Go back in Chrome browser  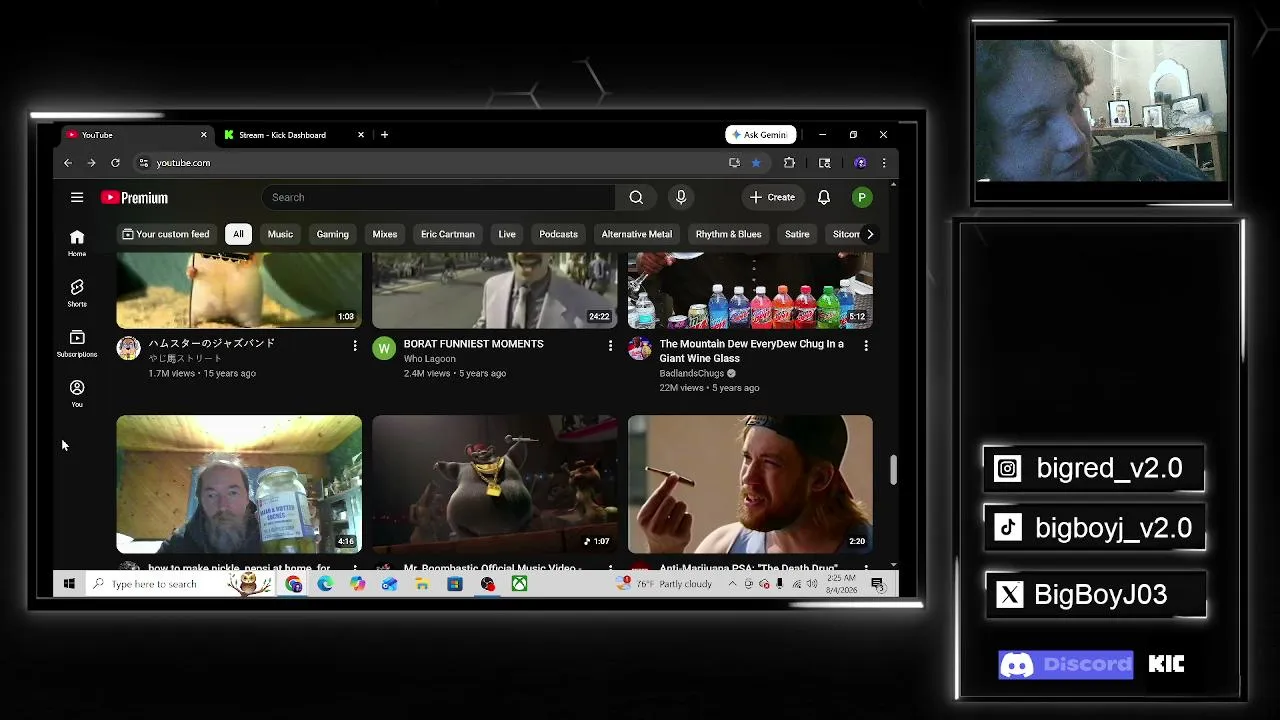tap(68, 163)
